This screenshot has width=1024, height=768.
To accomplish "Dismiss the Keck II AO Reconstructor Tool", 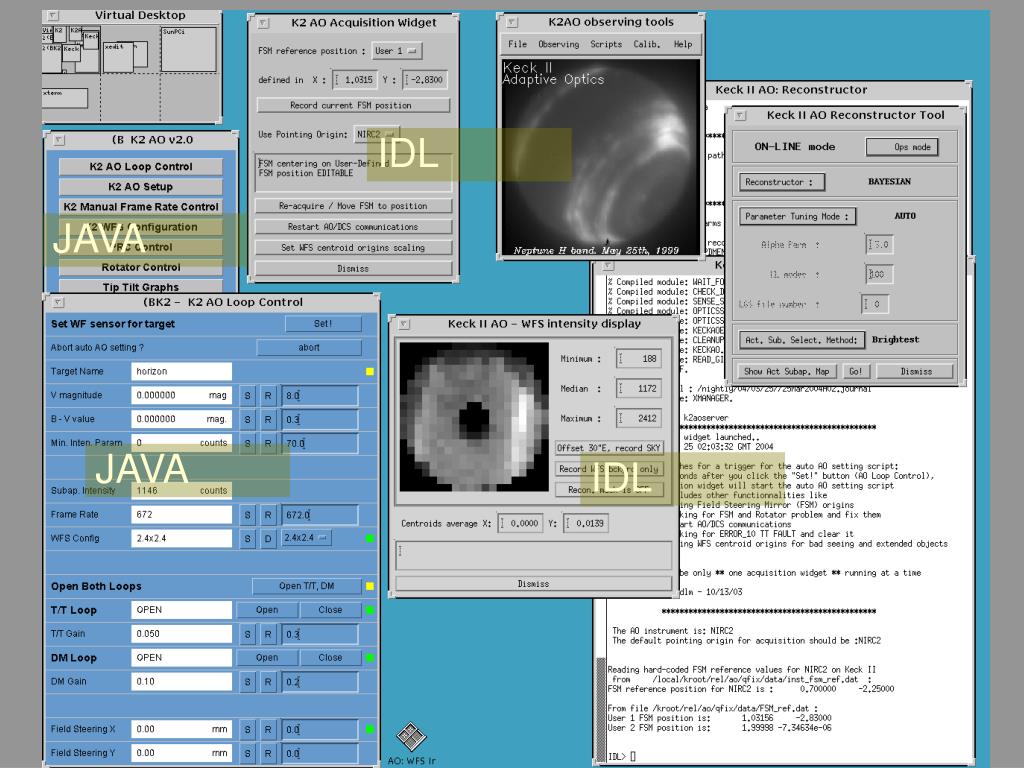I will point(916,372).
